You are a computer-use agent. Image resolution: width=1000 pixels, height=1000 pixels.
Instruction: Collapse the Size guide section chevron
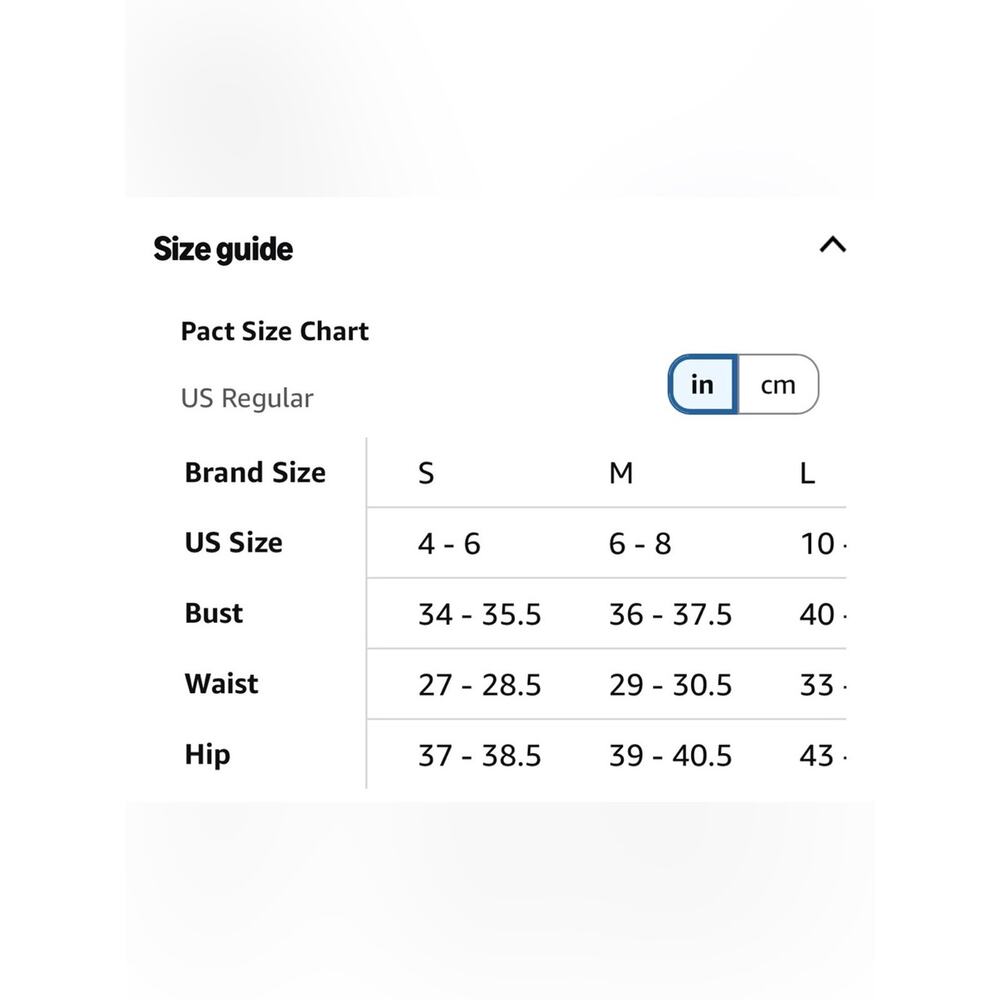tap(832, 245)
